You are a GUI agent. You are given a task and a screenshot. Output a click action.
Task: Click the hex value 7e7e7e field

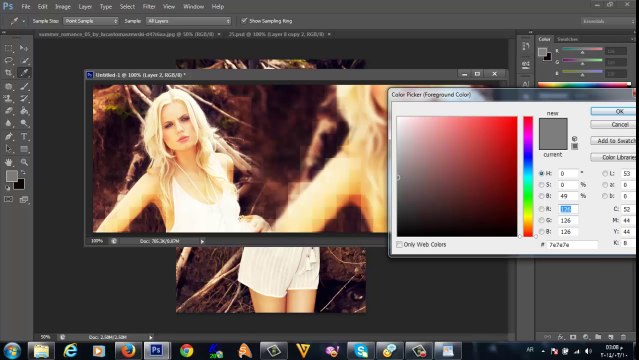click(x=573, y=245)
